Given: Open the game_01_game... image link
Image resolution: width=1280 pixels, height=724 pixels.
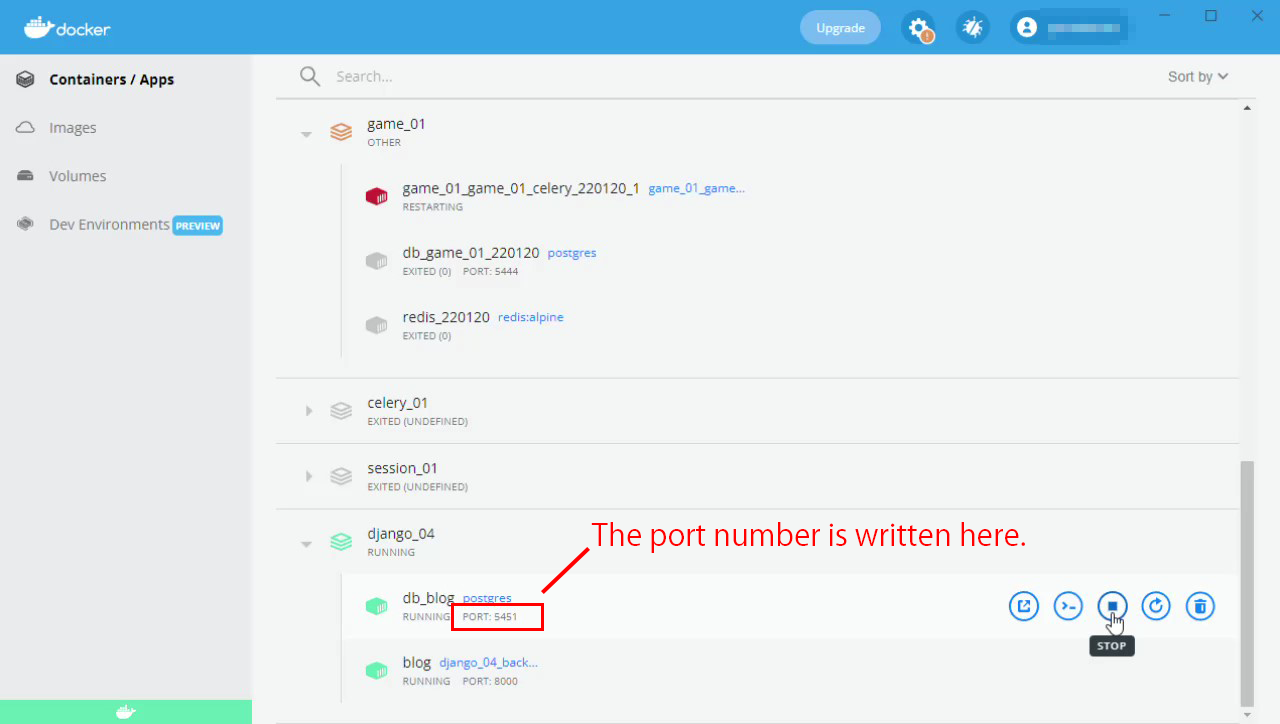Looking at the screenshot, I should (696, 188).
